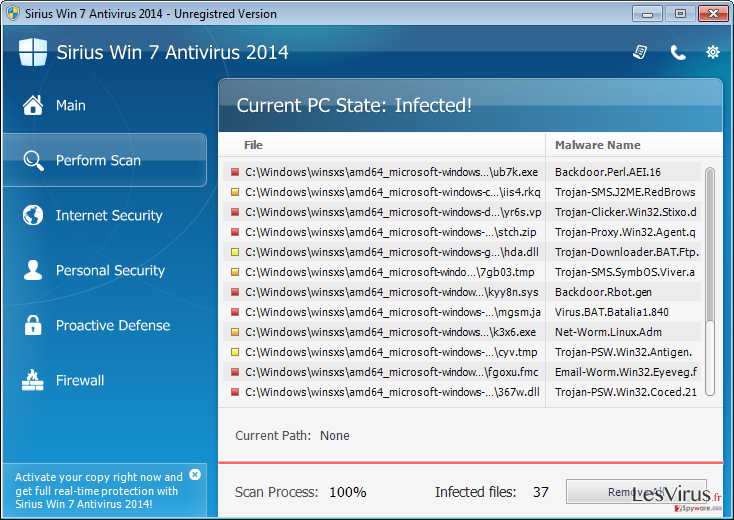Open settings gear icon in header

click(x=713, y=52)
